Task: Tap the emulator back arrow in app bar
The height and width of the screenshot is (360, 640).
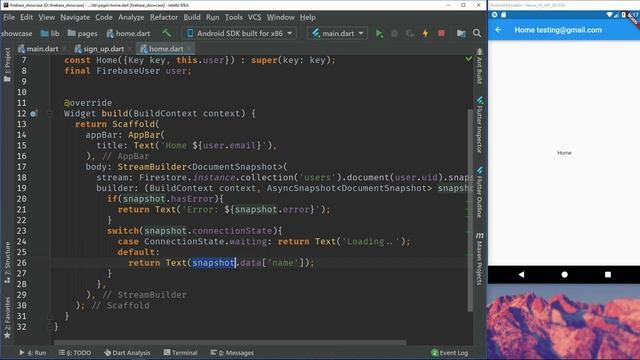Action: [498, 30]
